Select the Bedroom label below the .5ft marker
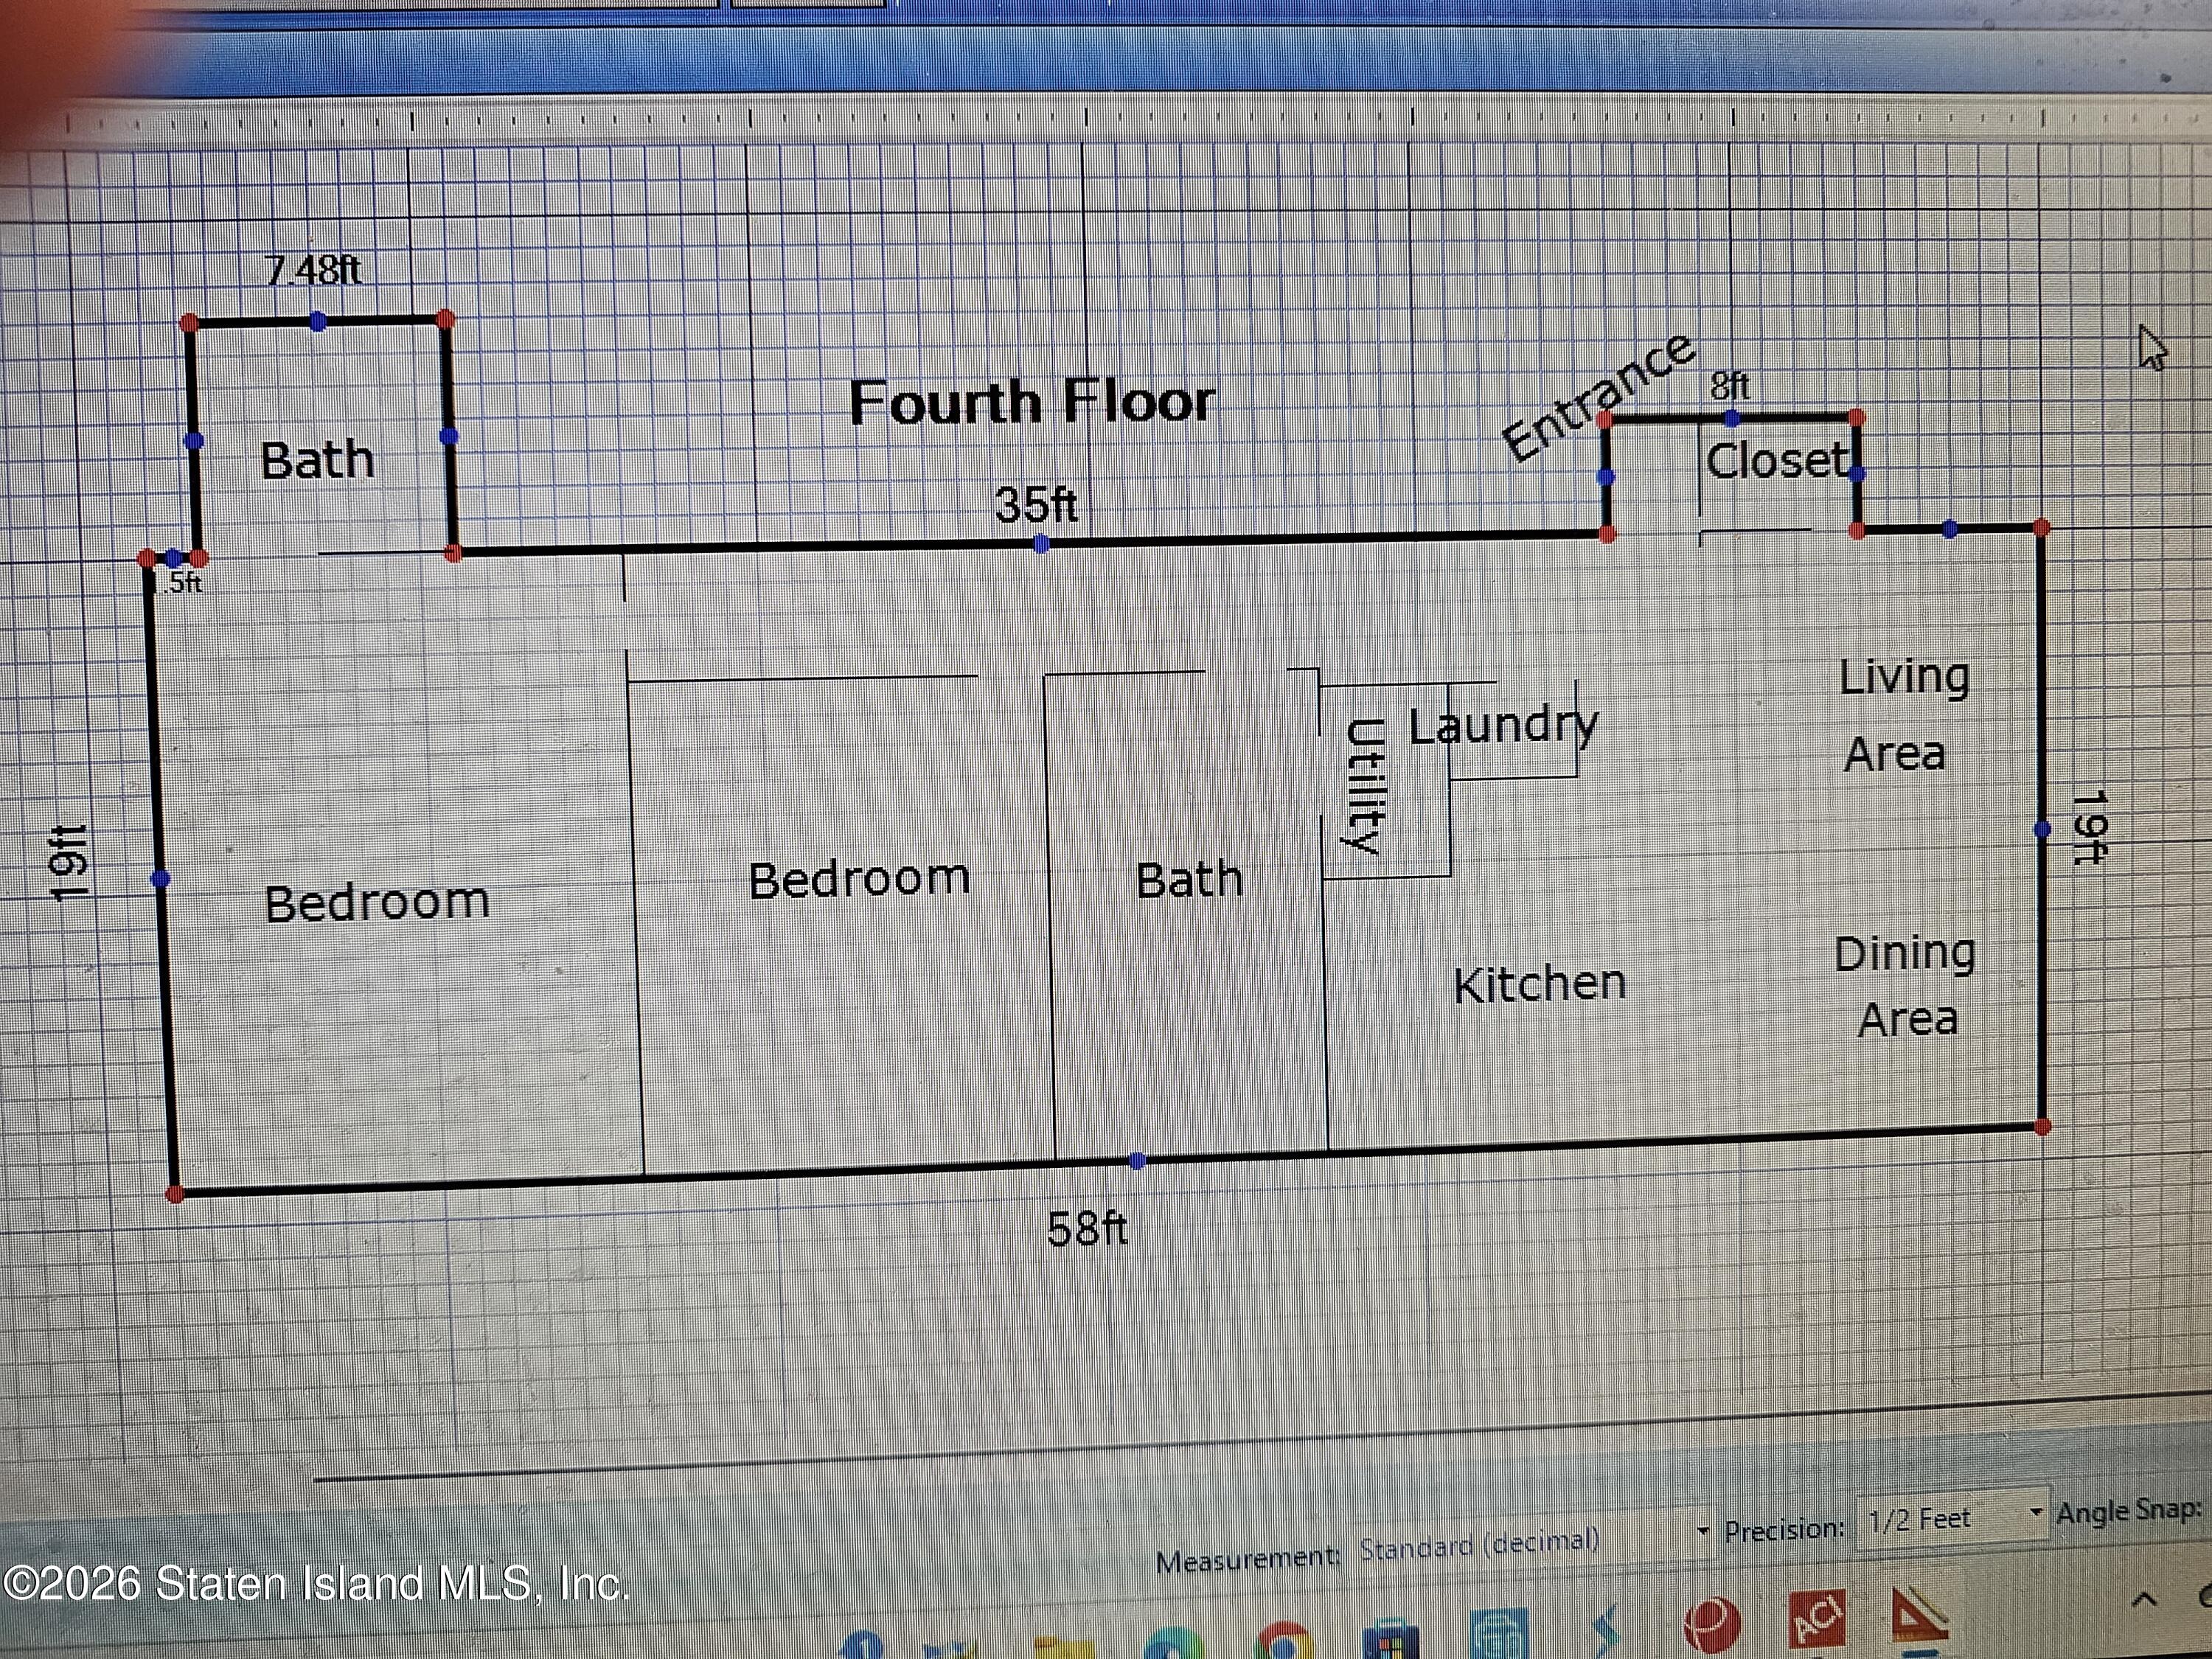2212x1659 pixels. (x=377, y=902)
